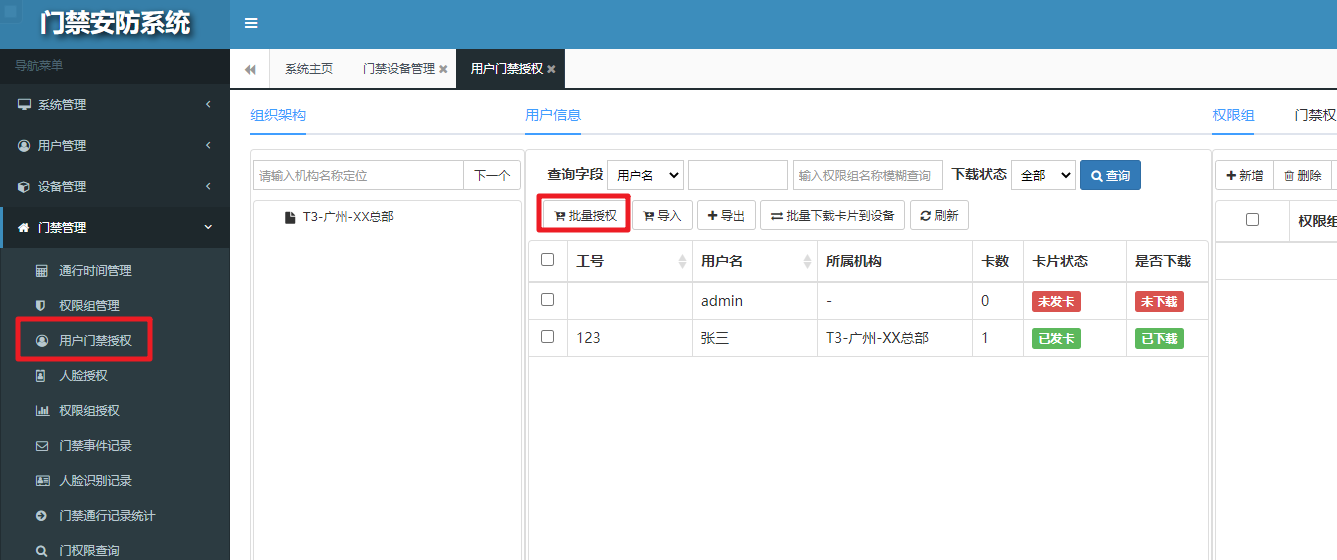Close the 门禁设备管理 tab
The height and width of the screenshot is (560, 1337).
pyautogui.click(x=443, y=69)
